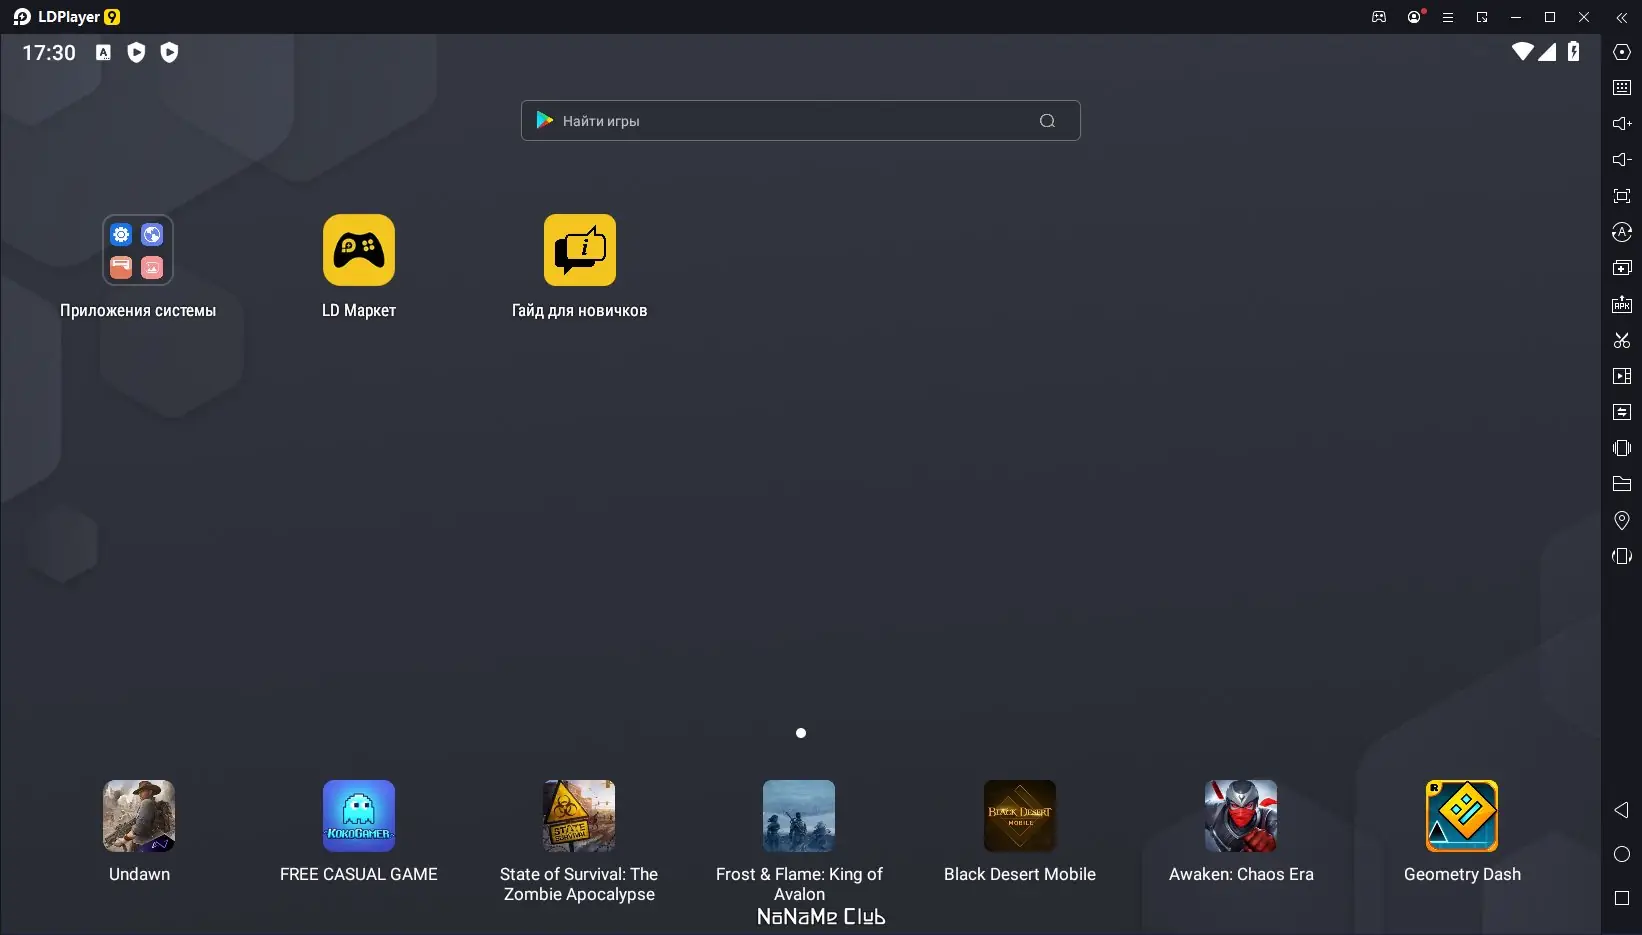Launch the Undawn game
Screen dimensions: 1642x935
coord(139,816)
